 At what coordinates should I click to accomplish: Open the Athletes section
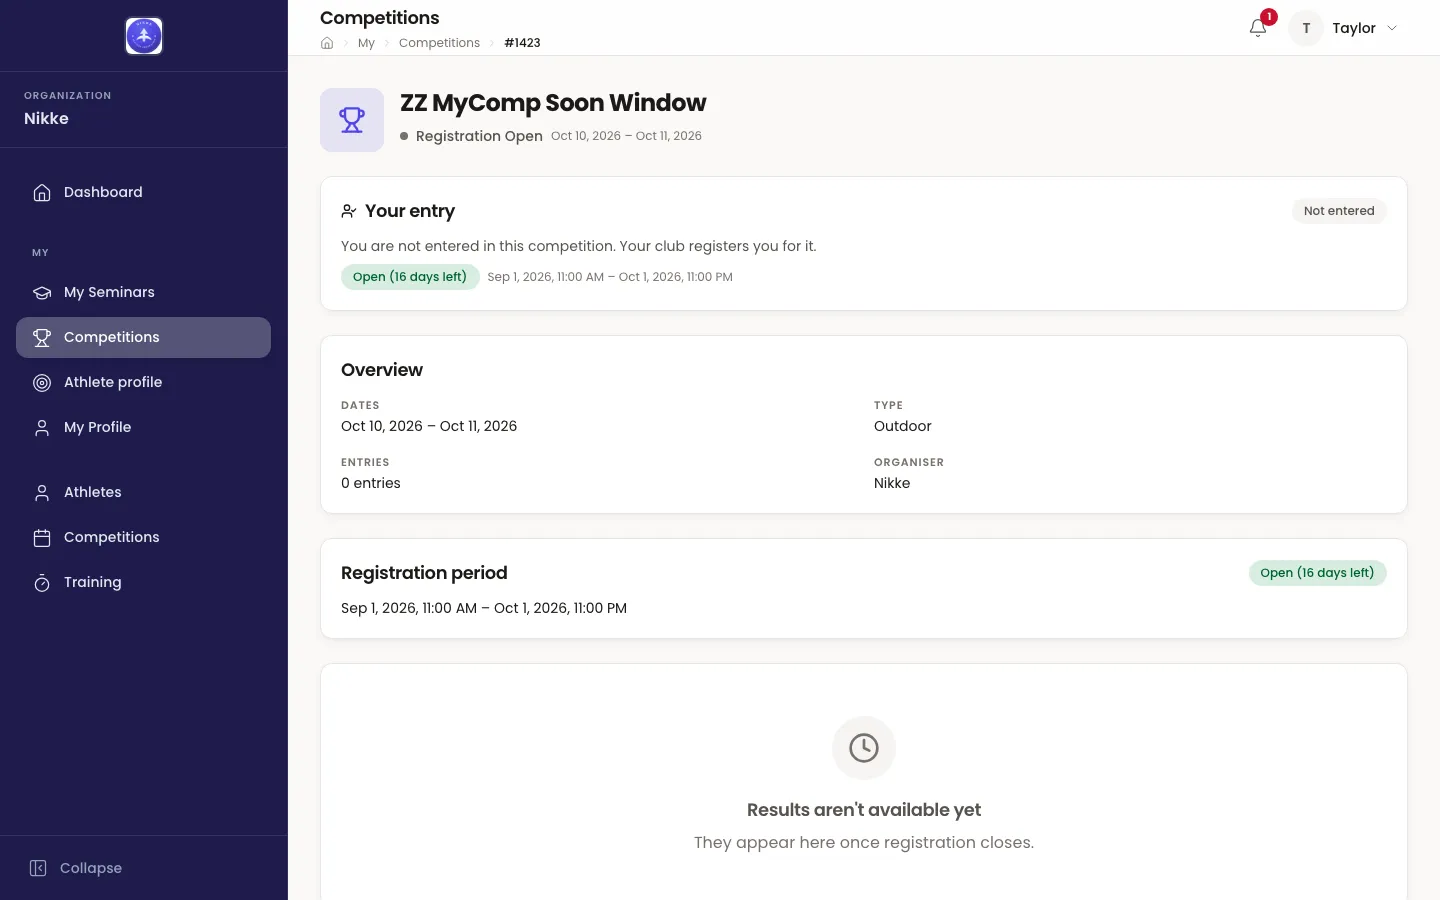point(143,492)
